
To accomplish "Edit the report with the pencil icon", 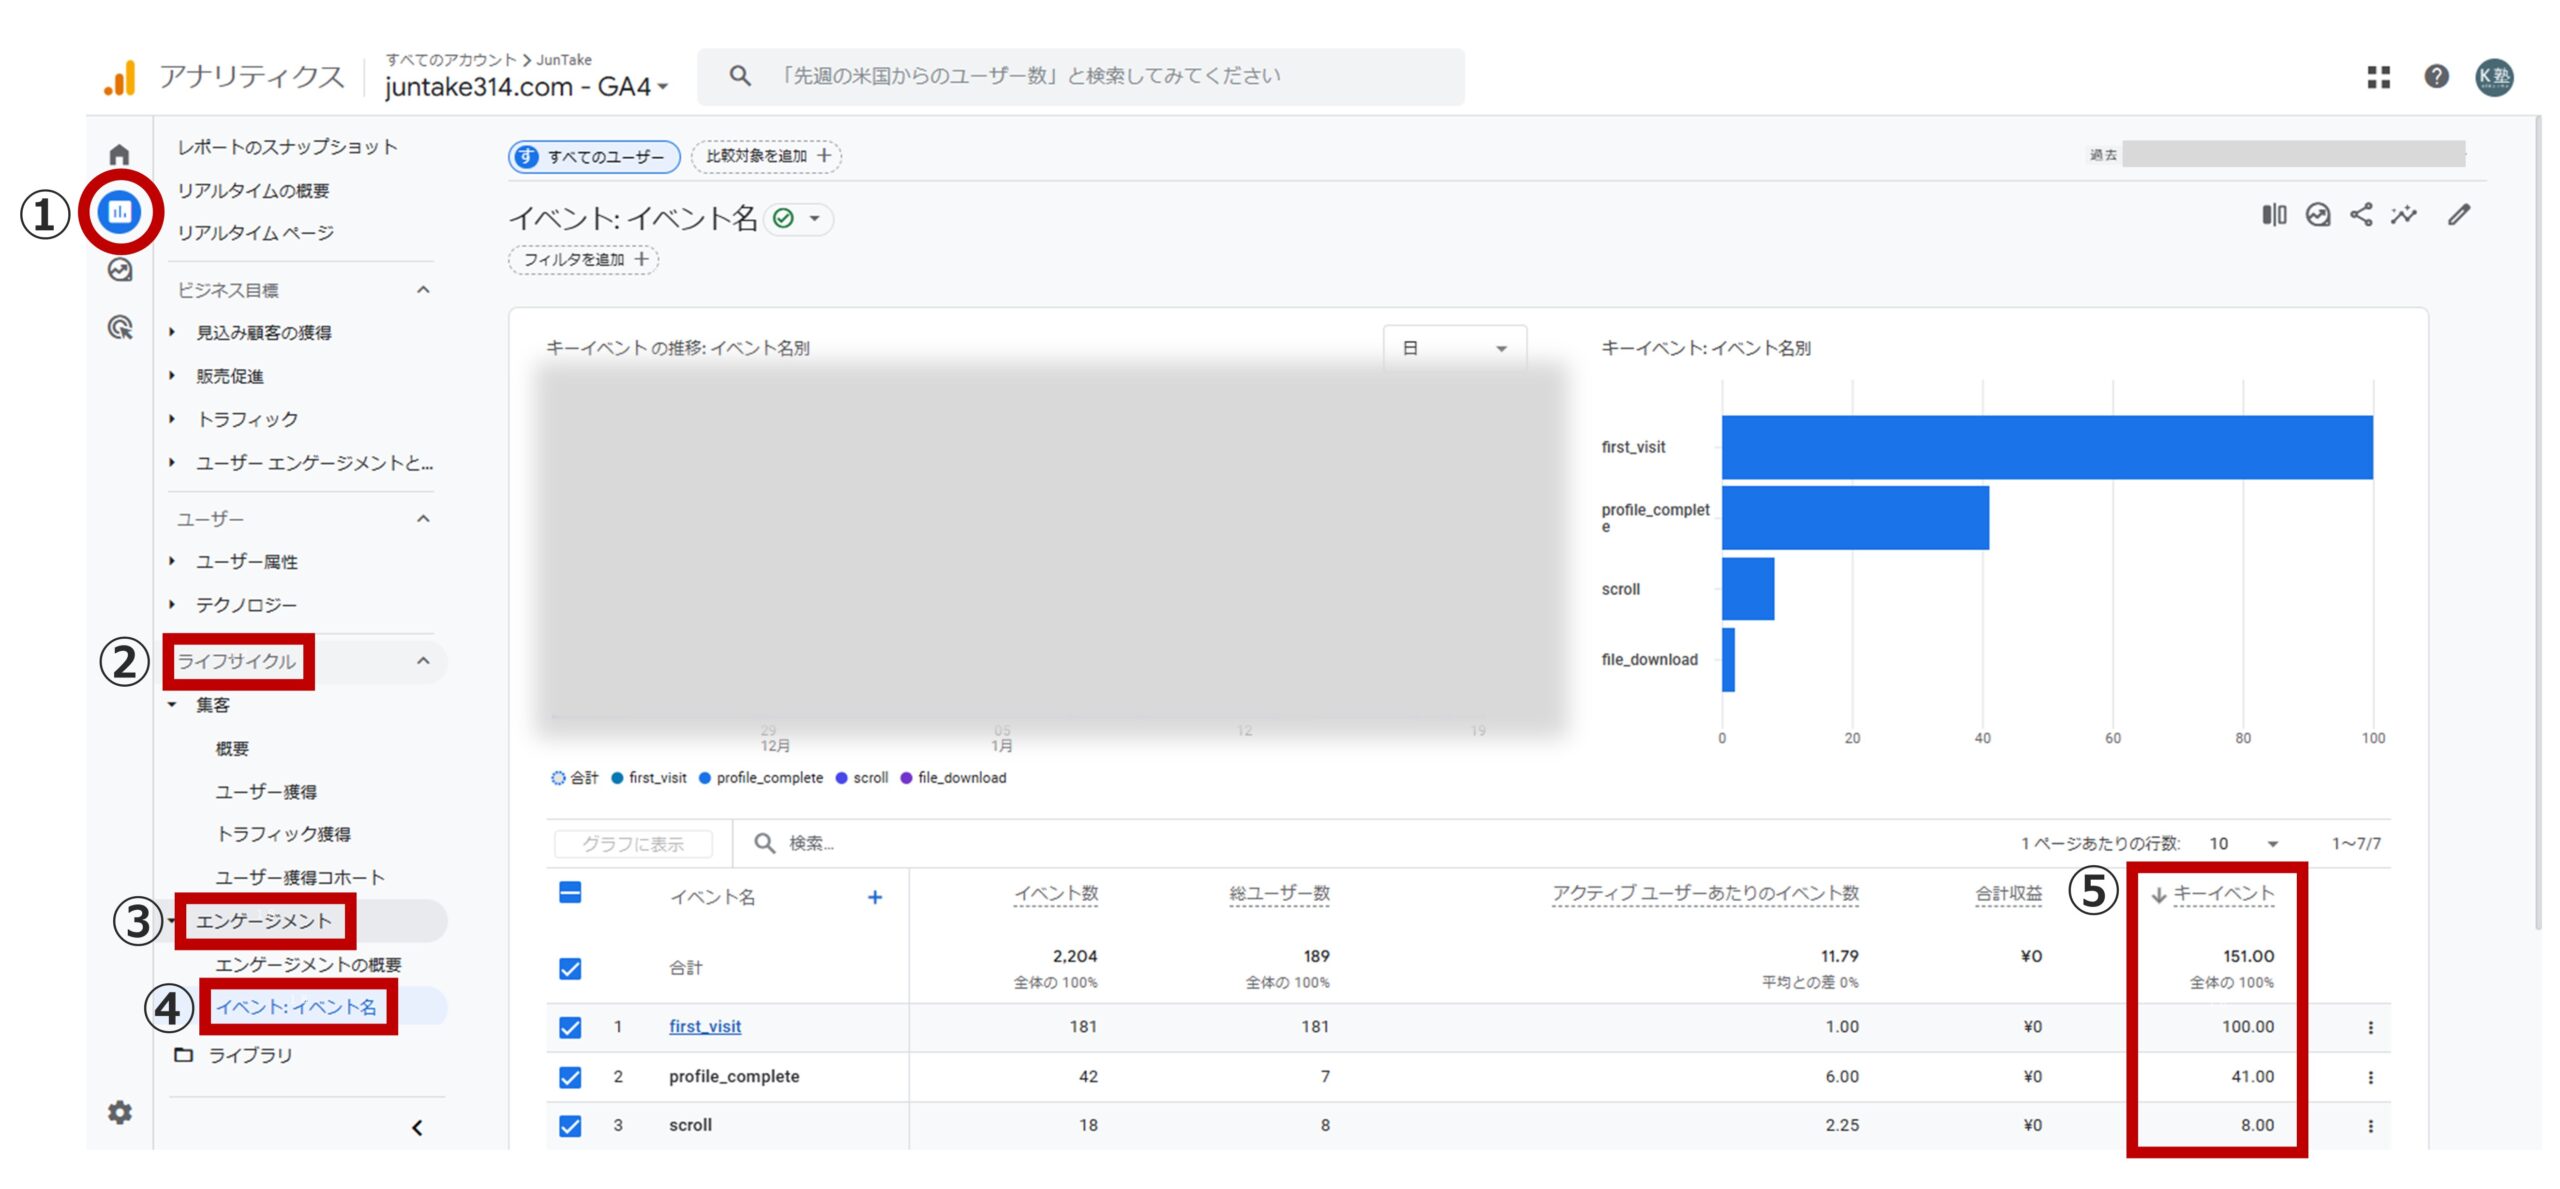I will click(x=2457, y=215).
